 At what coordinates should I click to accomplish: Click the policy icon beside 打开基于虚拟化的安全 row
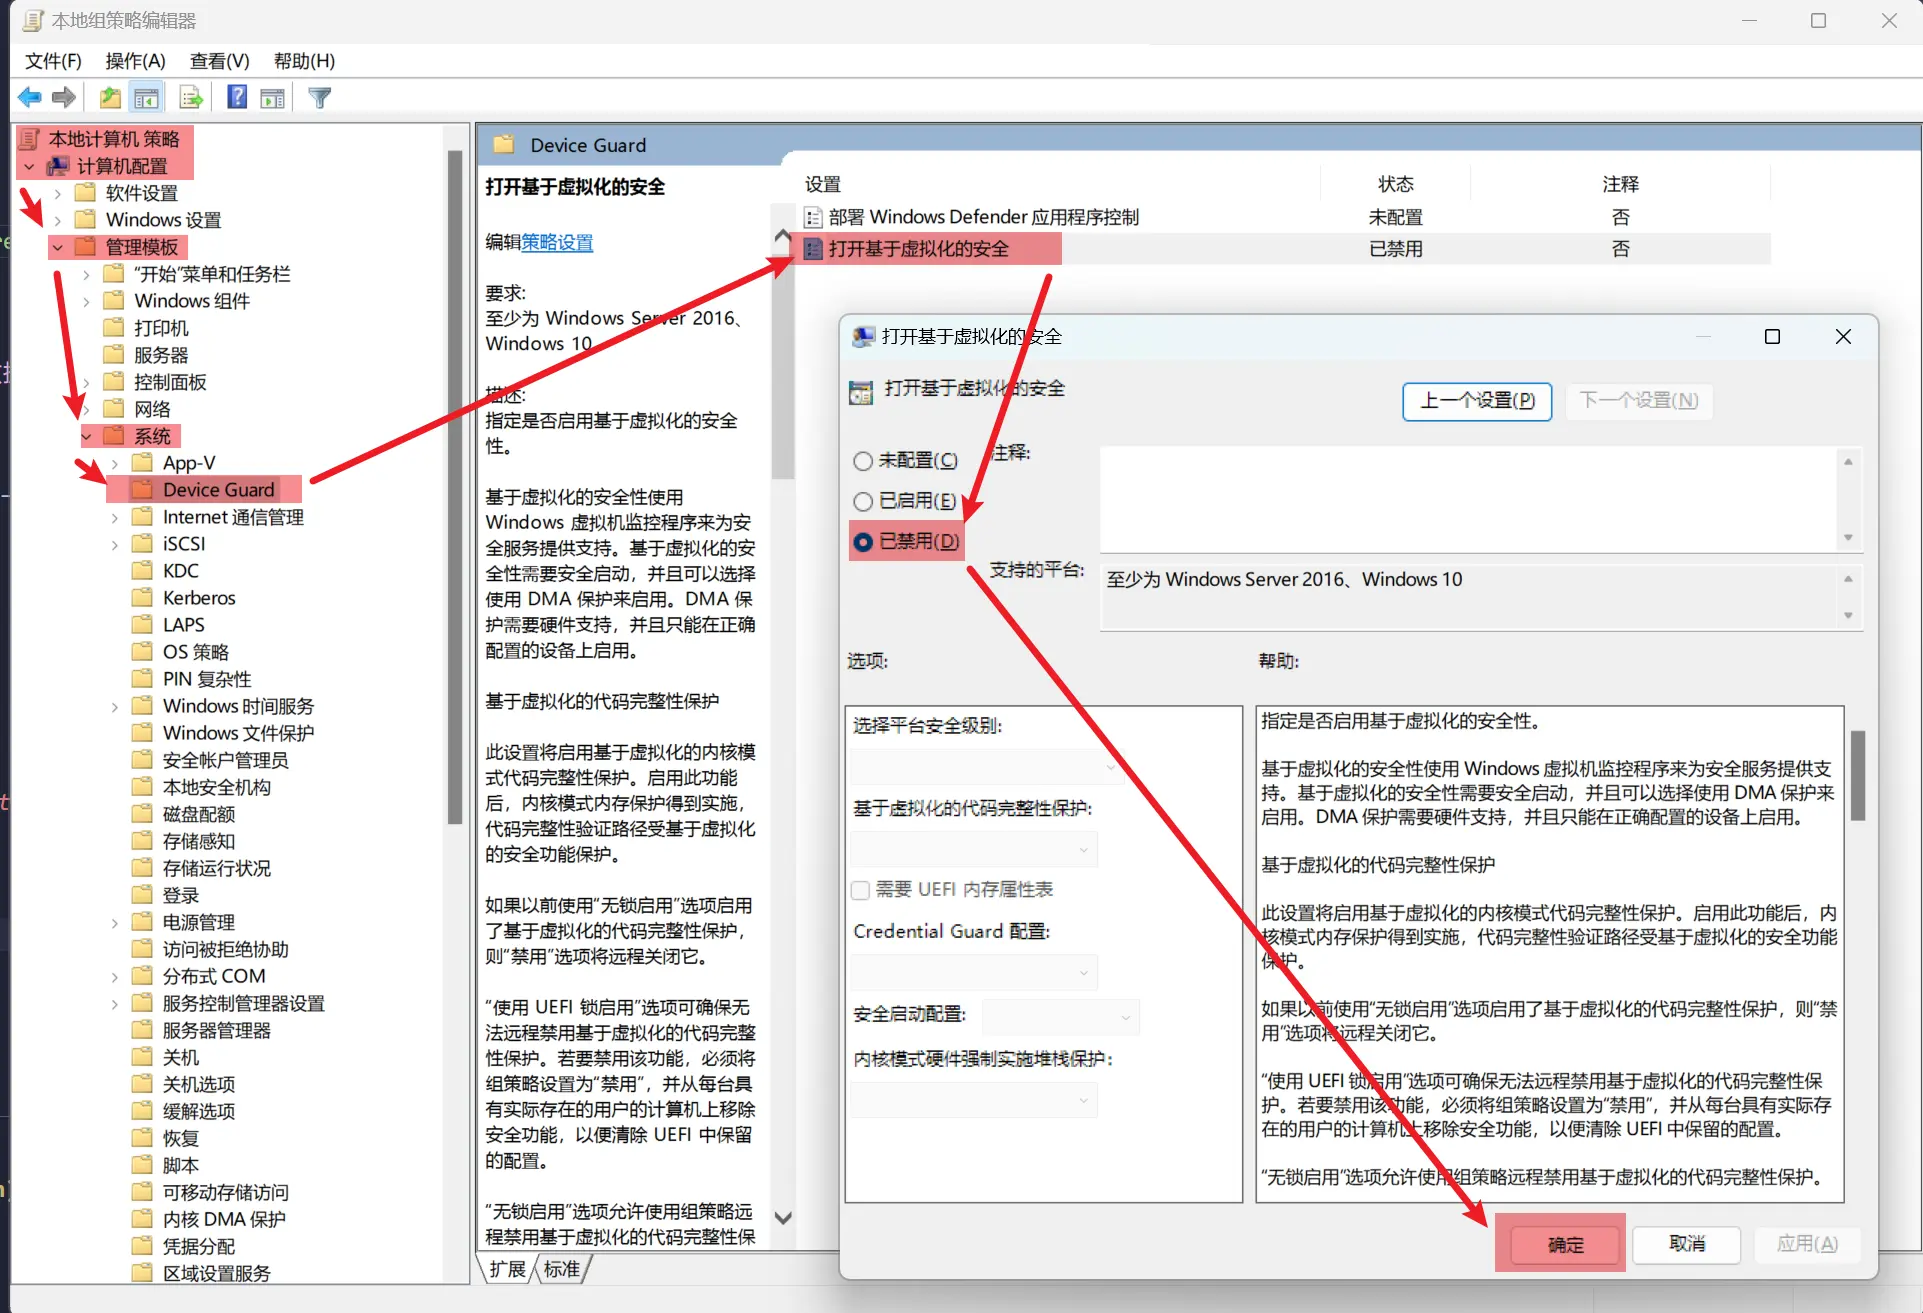pyautogui.click(x=813, y=249)
